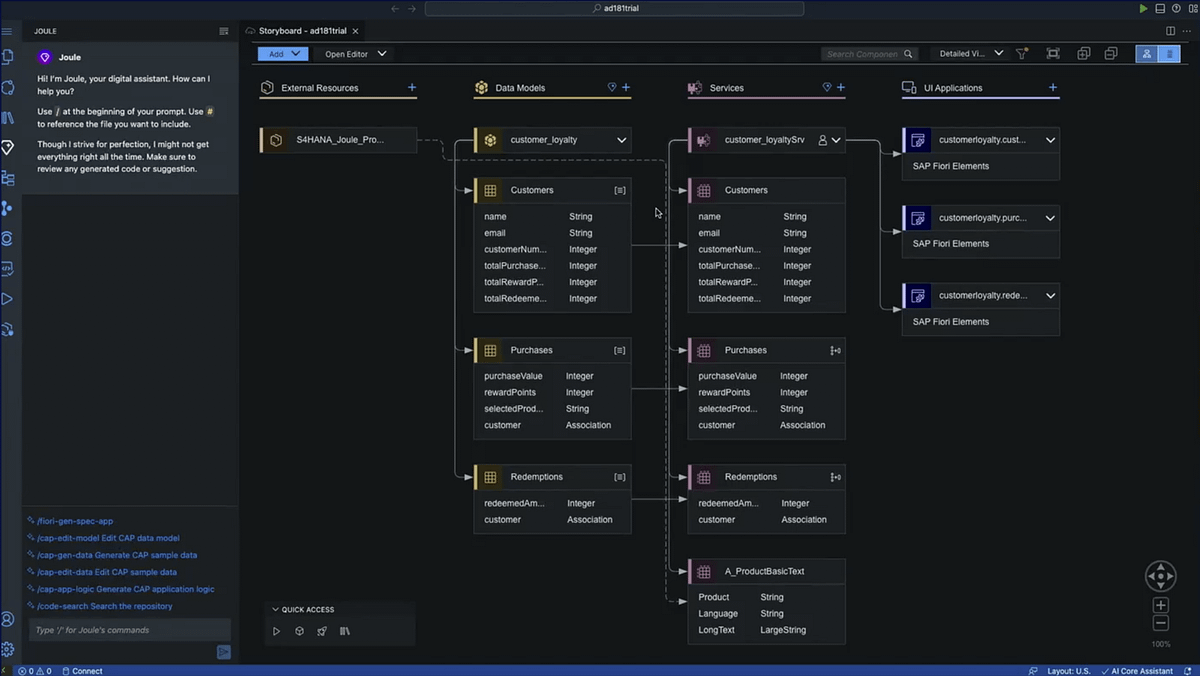Click the hamburger menu icon at top left
Screen dimensions: 1200x676
point(8,31)
